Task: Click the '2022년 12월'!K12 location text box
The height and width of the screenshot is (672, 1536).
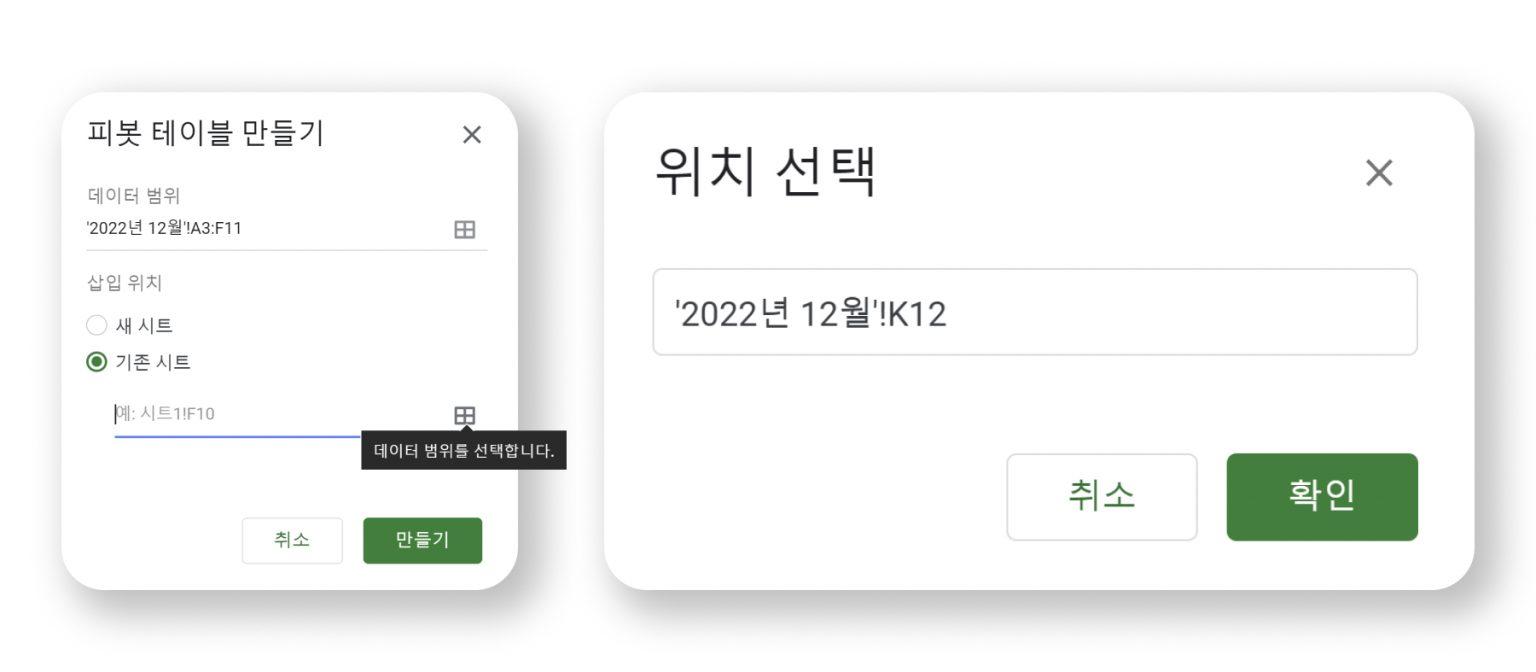Action: tap(1034, 312)
